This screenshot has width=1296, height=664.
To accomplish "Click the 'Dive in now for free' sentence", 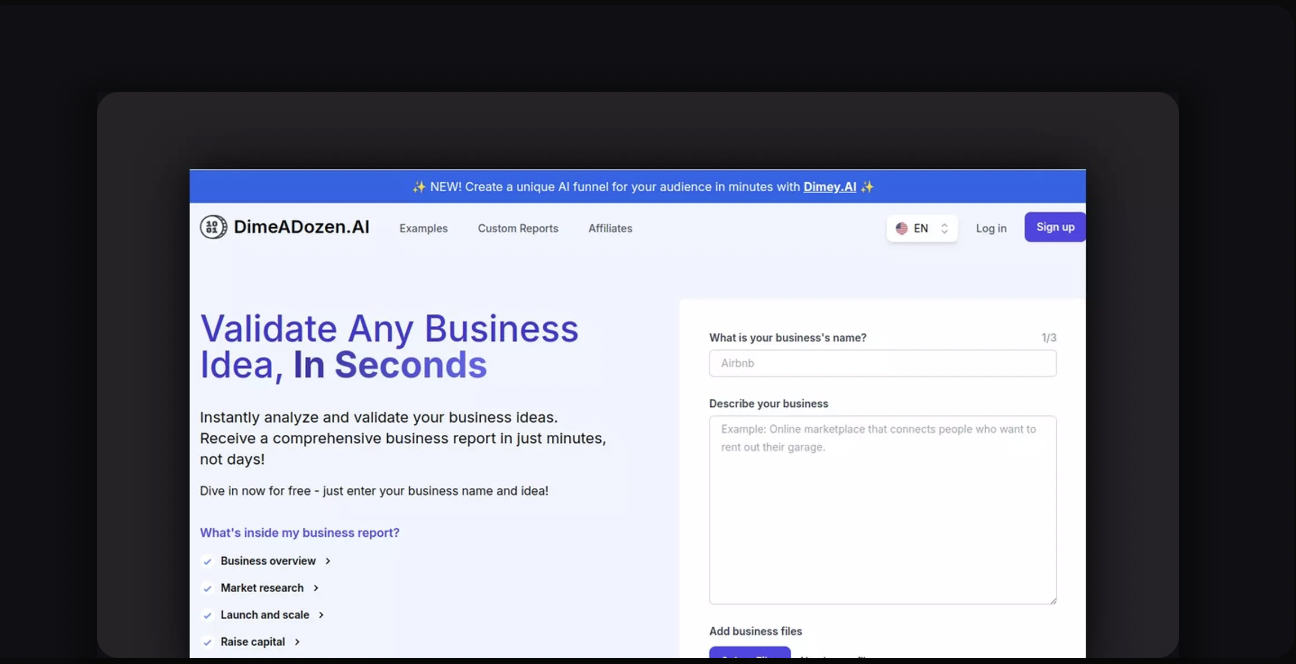I will (x=374, y=491).
